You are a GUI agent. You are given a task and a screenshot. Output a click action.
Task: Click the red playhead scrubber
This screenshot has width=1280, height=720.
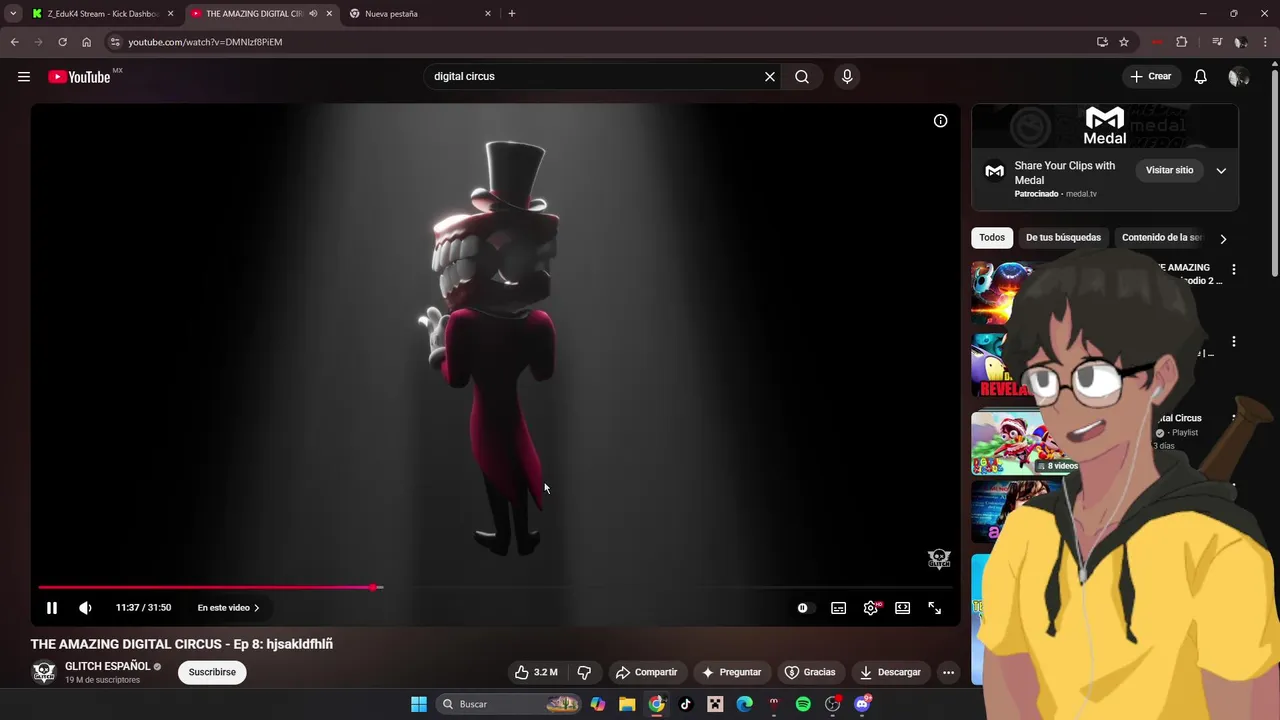point(375,588)
